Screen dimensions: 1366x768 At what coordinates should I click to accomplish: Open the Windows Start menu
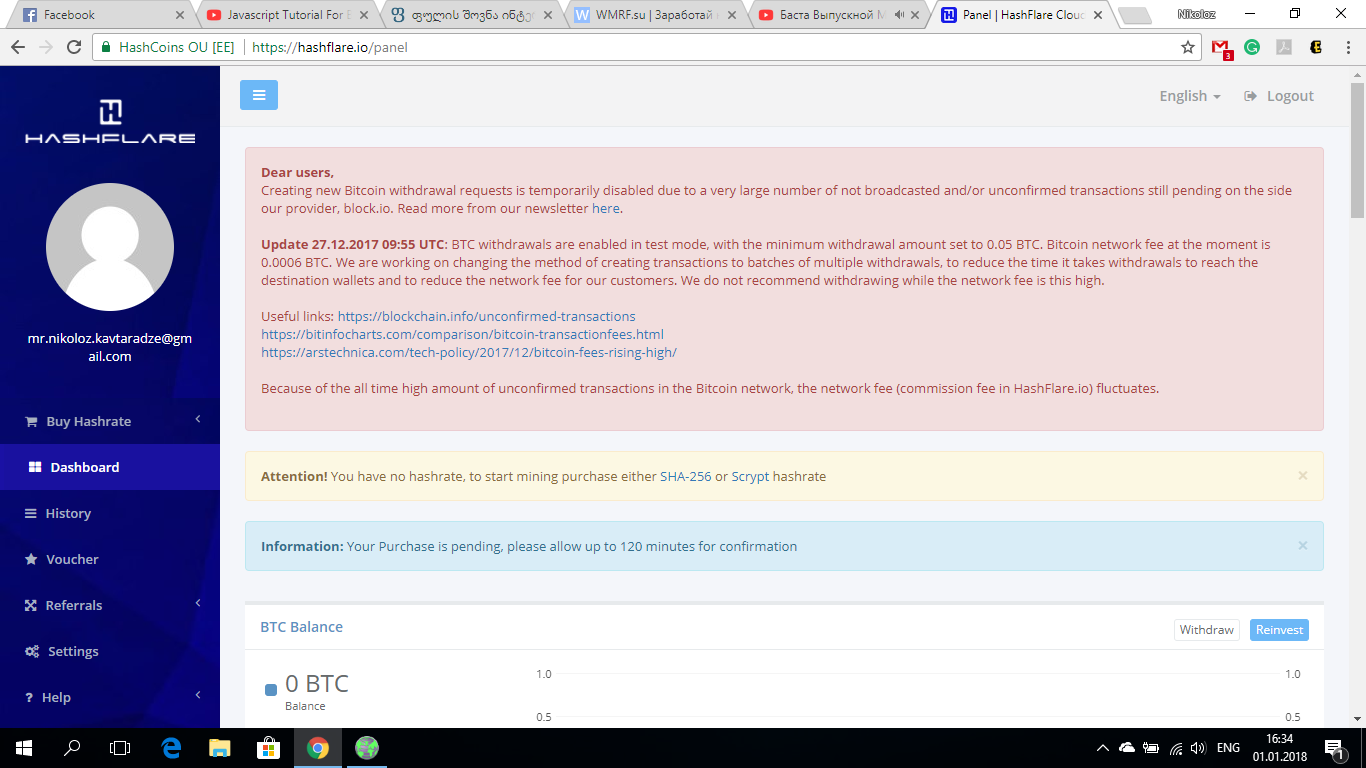pyautogui.click(x=24, y=748)
